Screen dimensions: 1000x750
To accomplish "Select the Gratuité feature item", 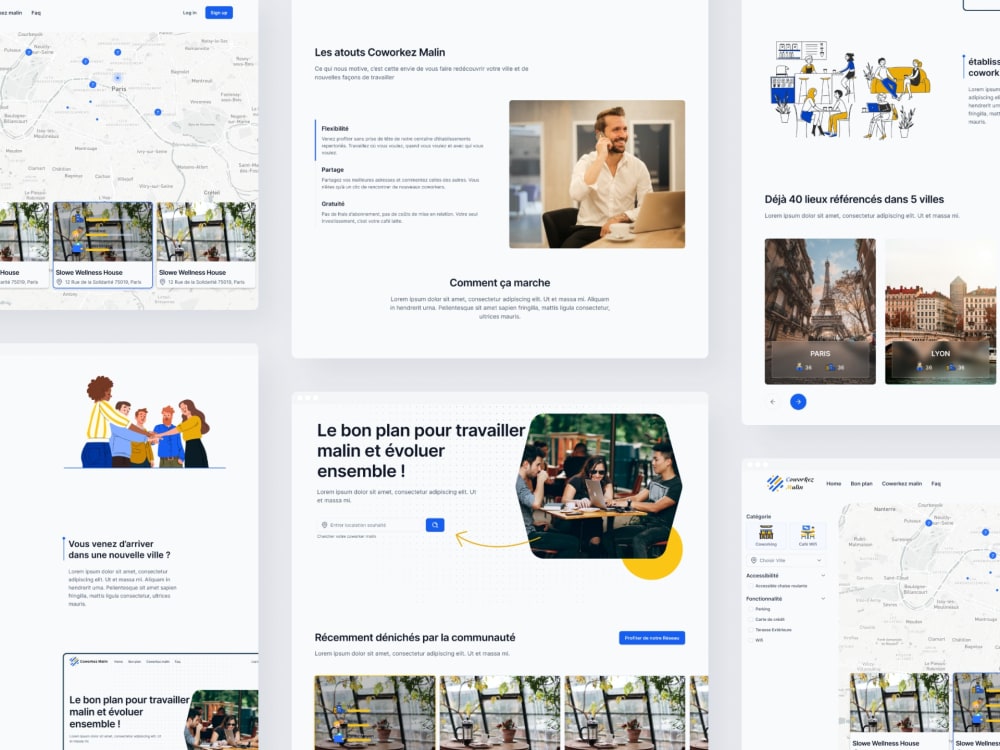I will pos(402,212).
